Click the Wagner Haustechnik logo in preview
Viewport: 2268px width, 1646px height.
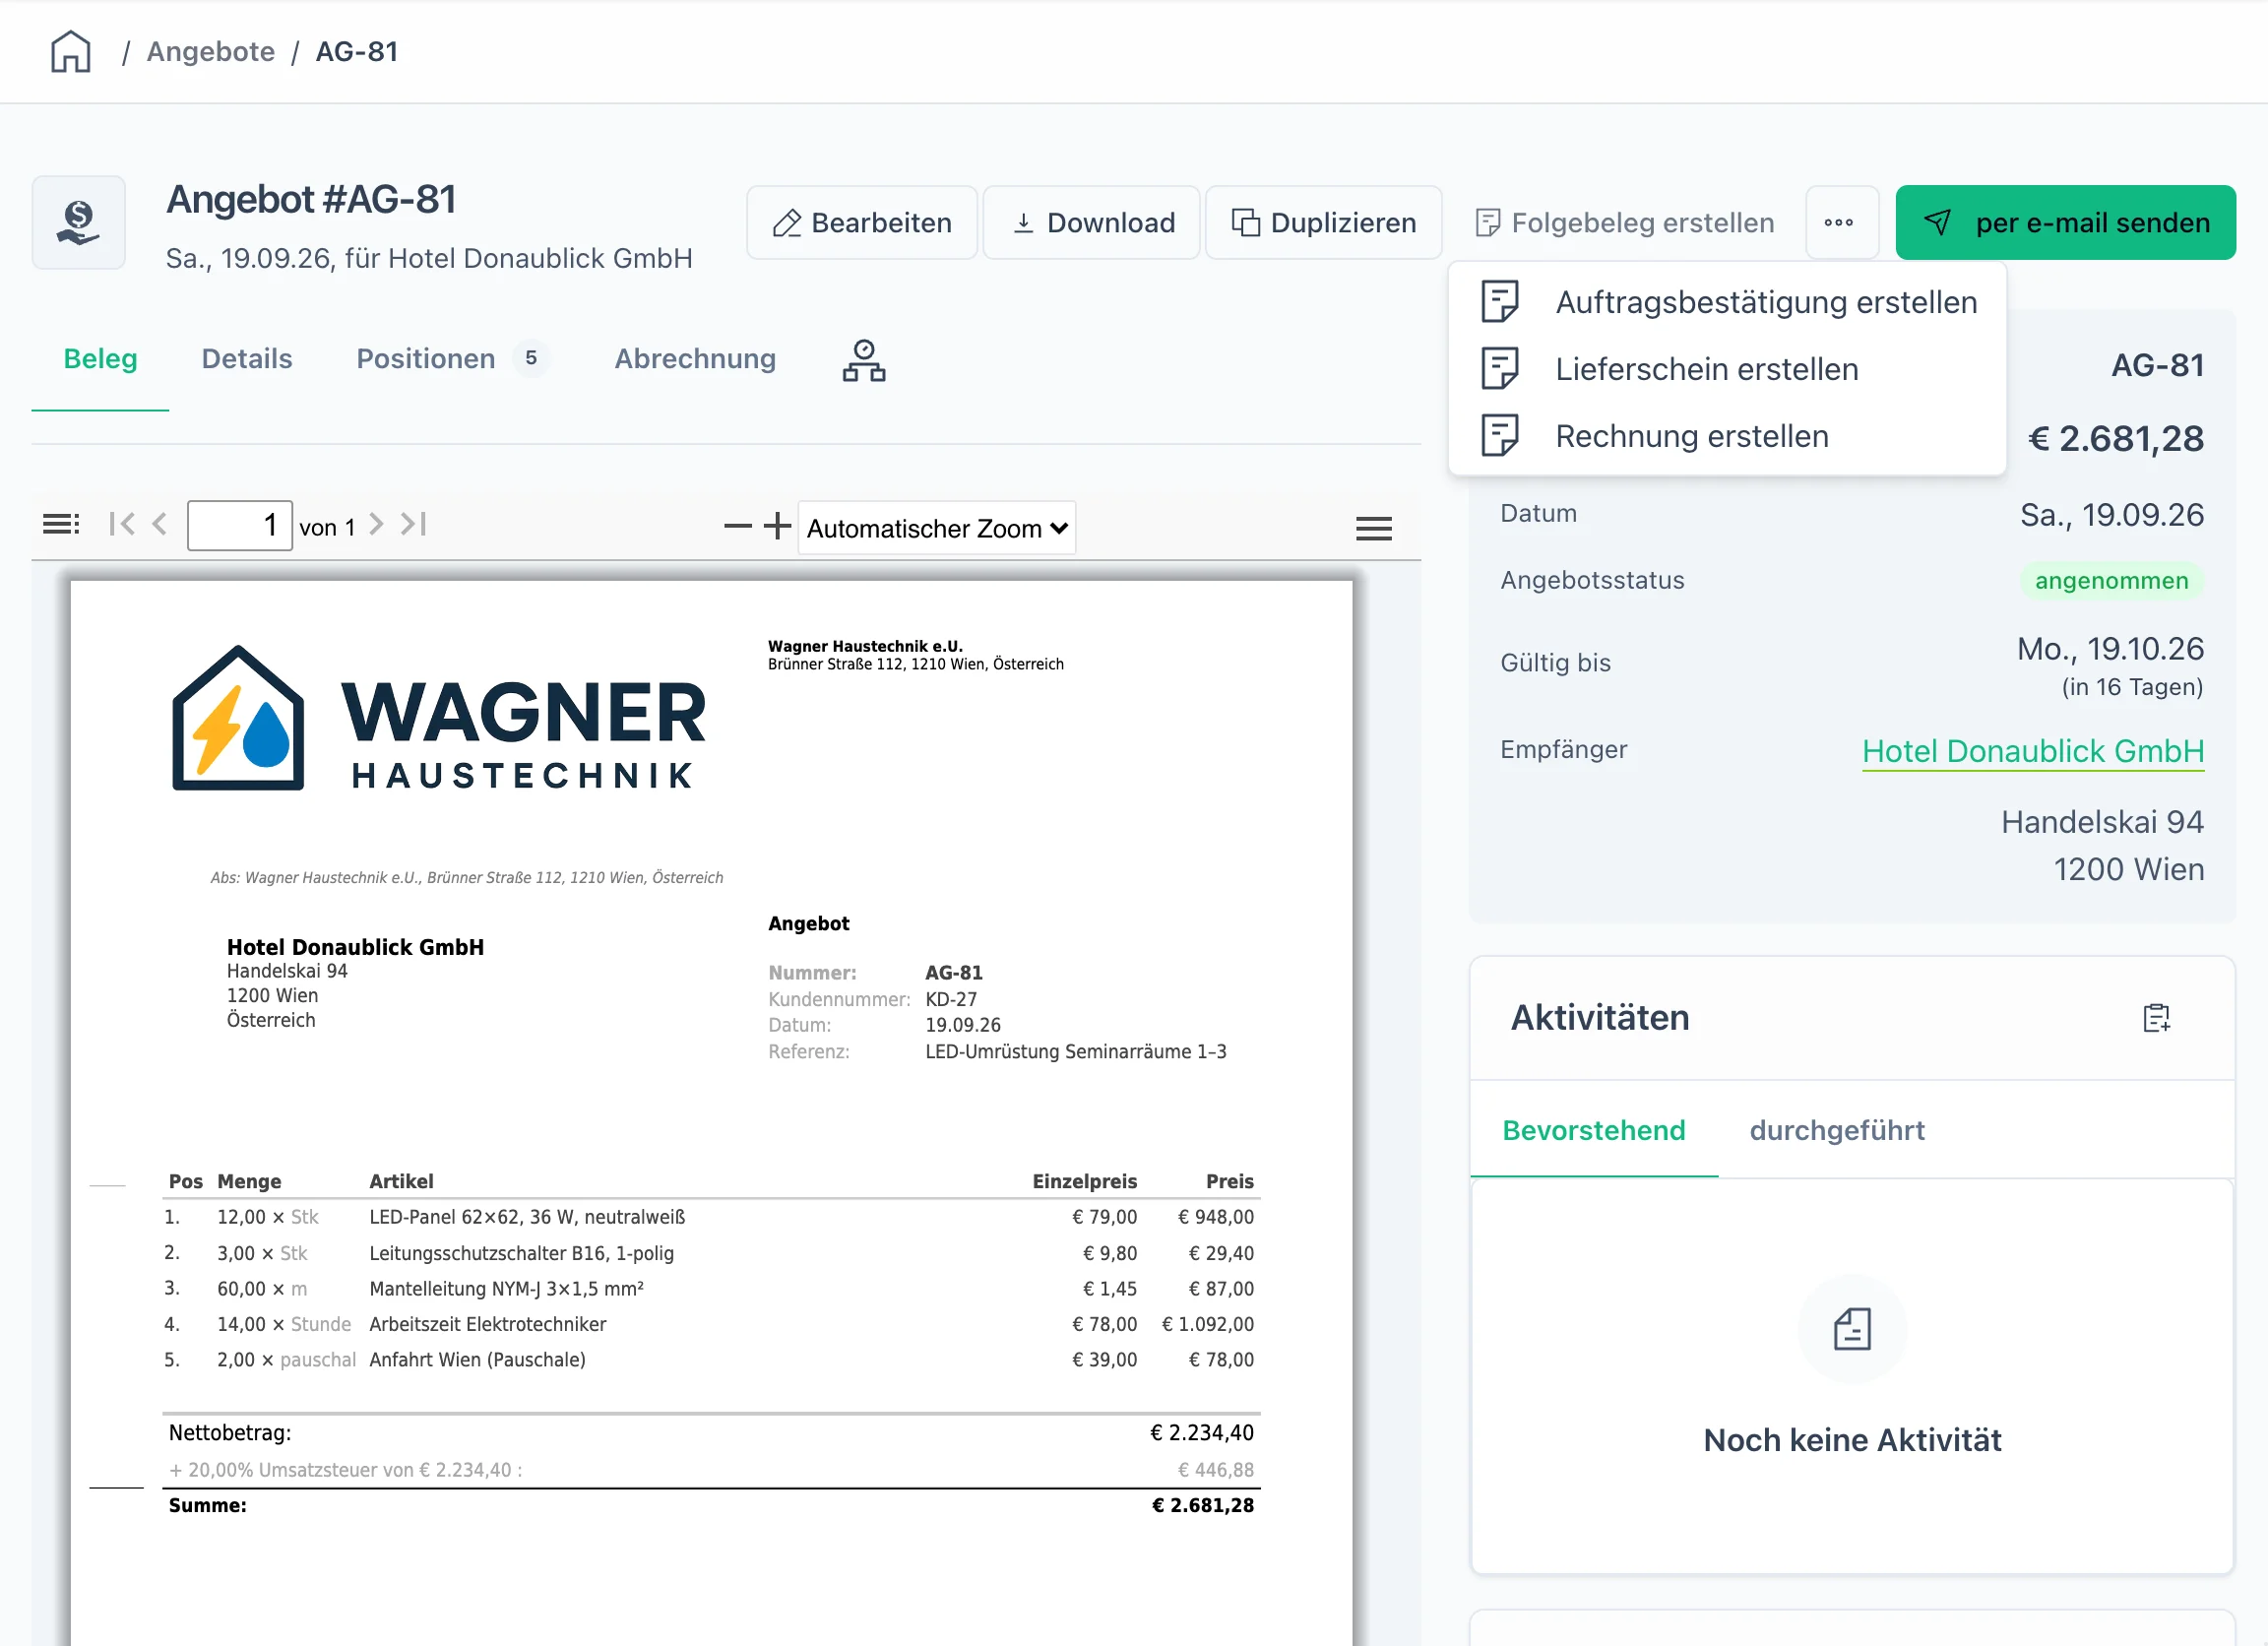point(439,719)
